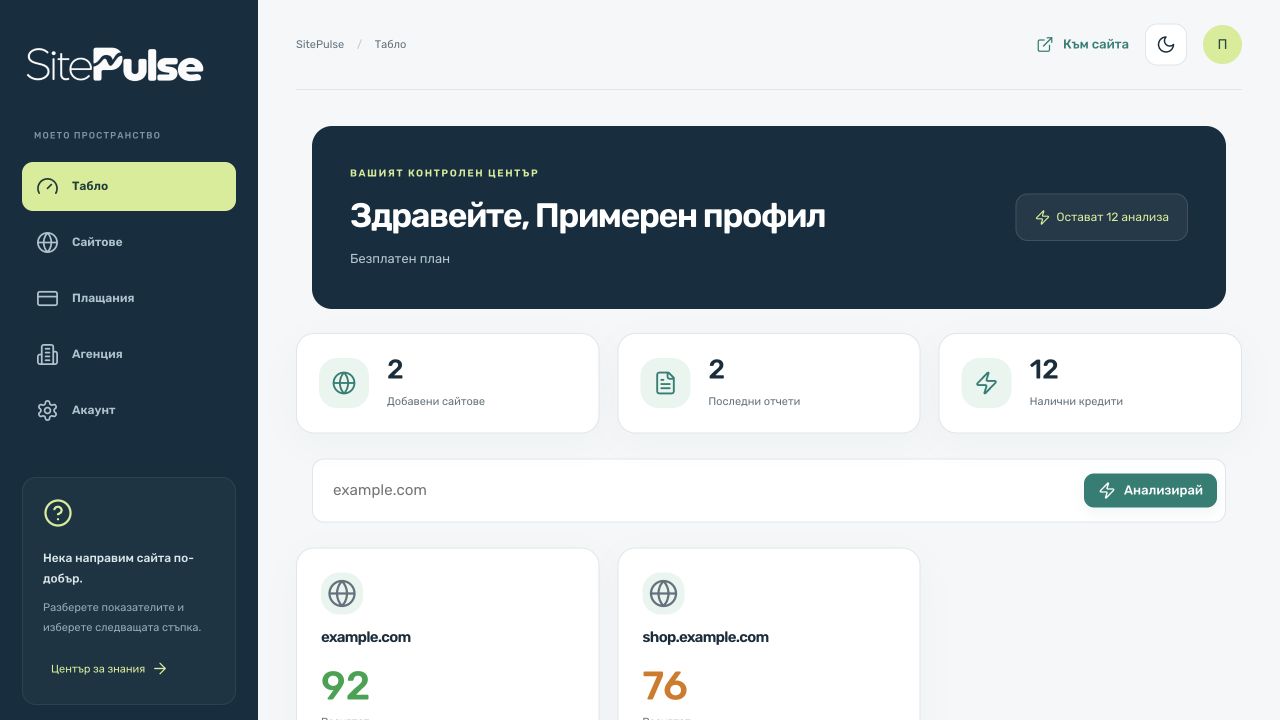Click the globe icon beside Сайтове

pos(47,242)
